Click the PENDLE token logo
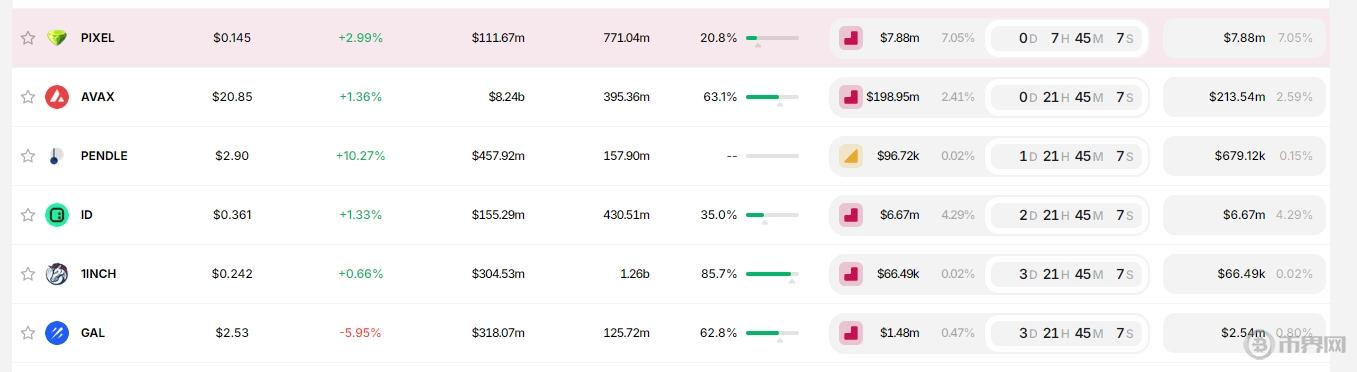1357x372 pixels. 57,156
